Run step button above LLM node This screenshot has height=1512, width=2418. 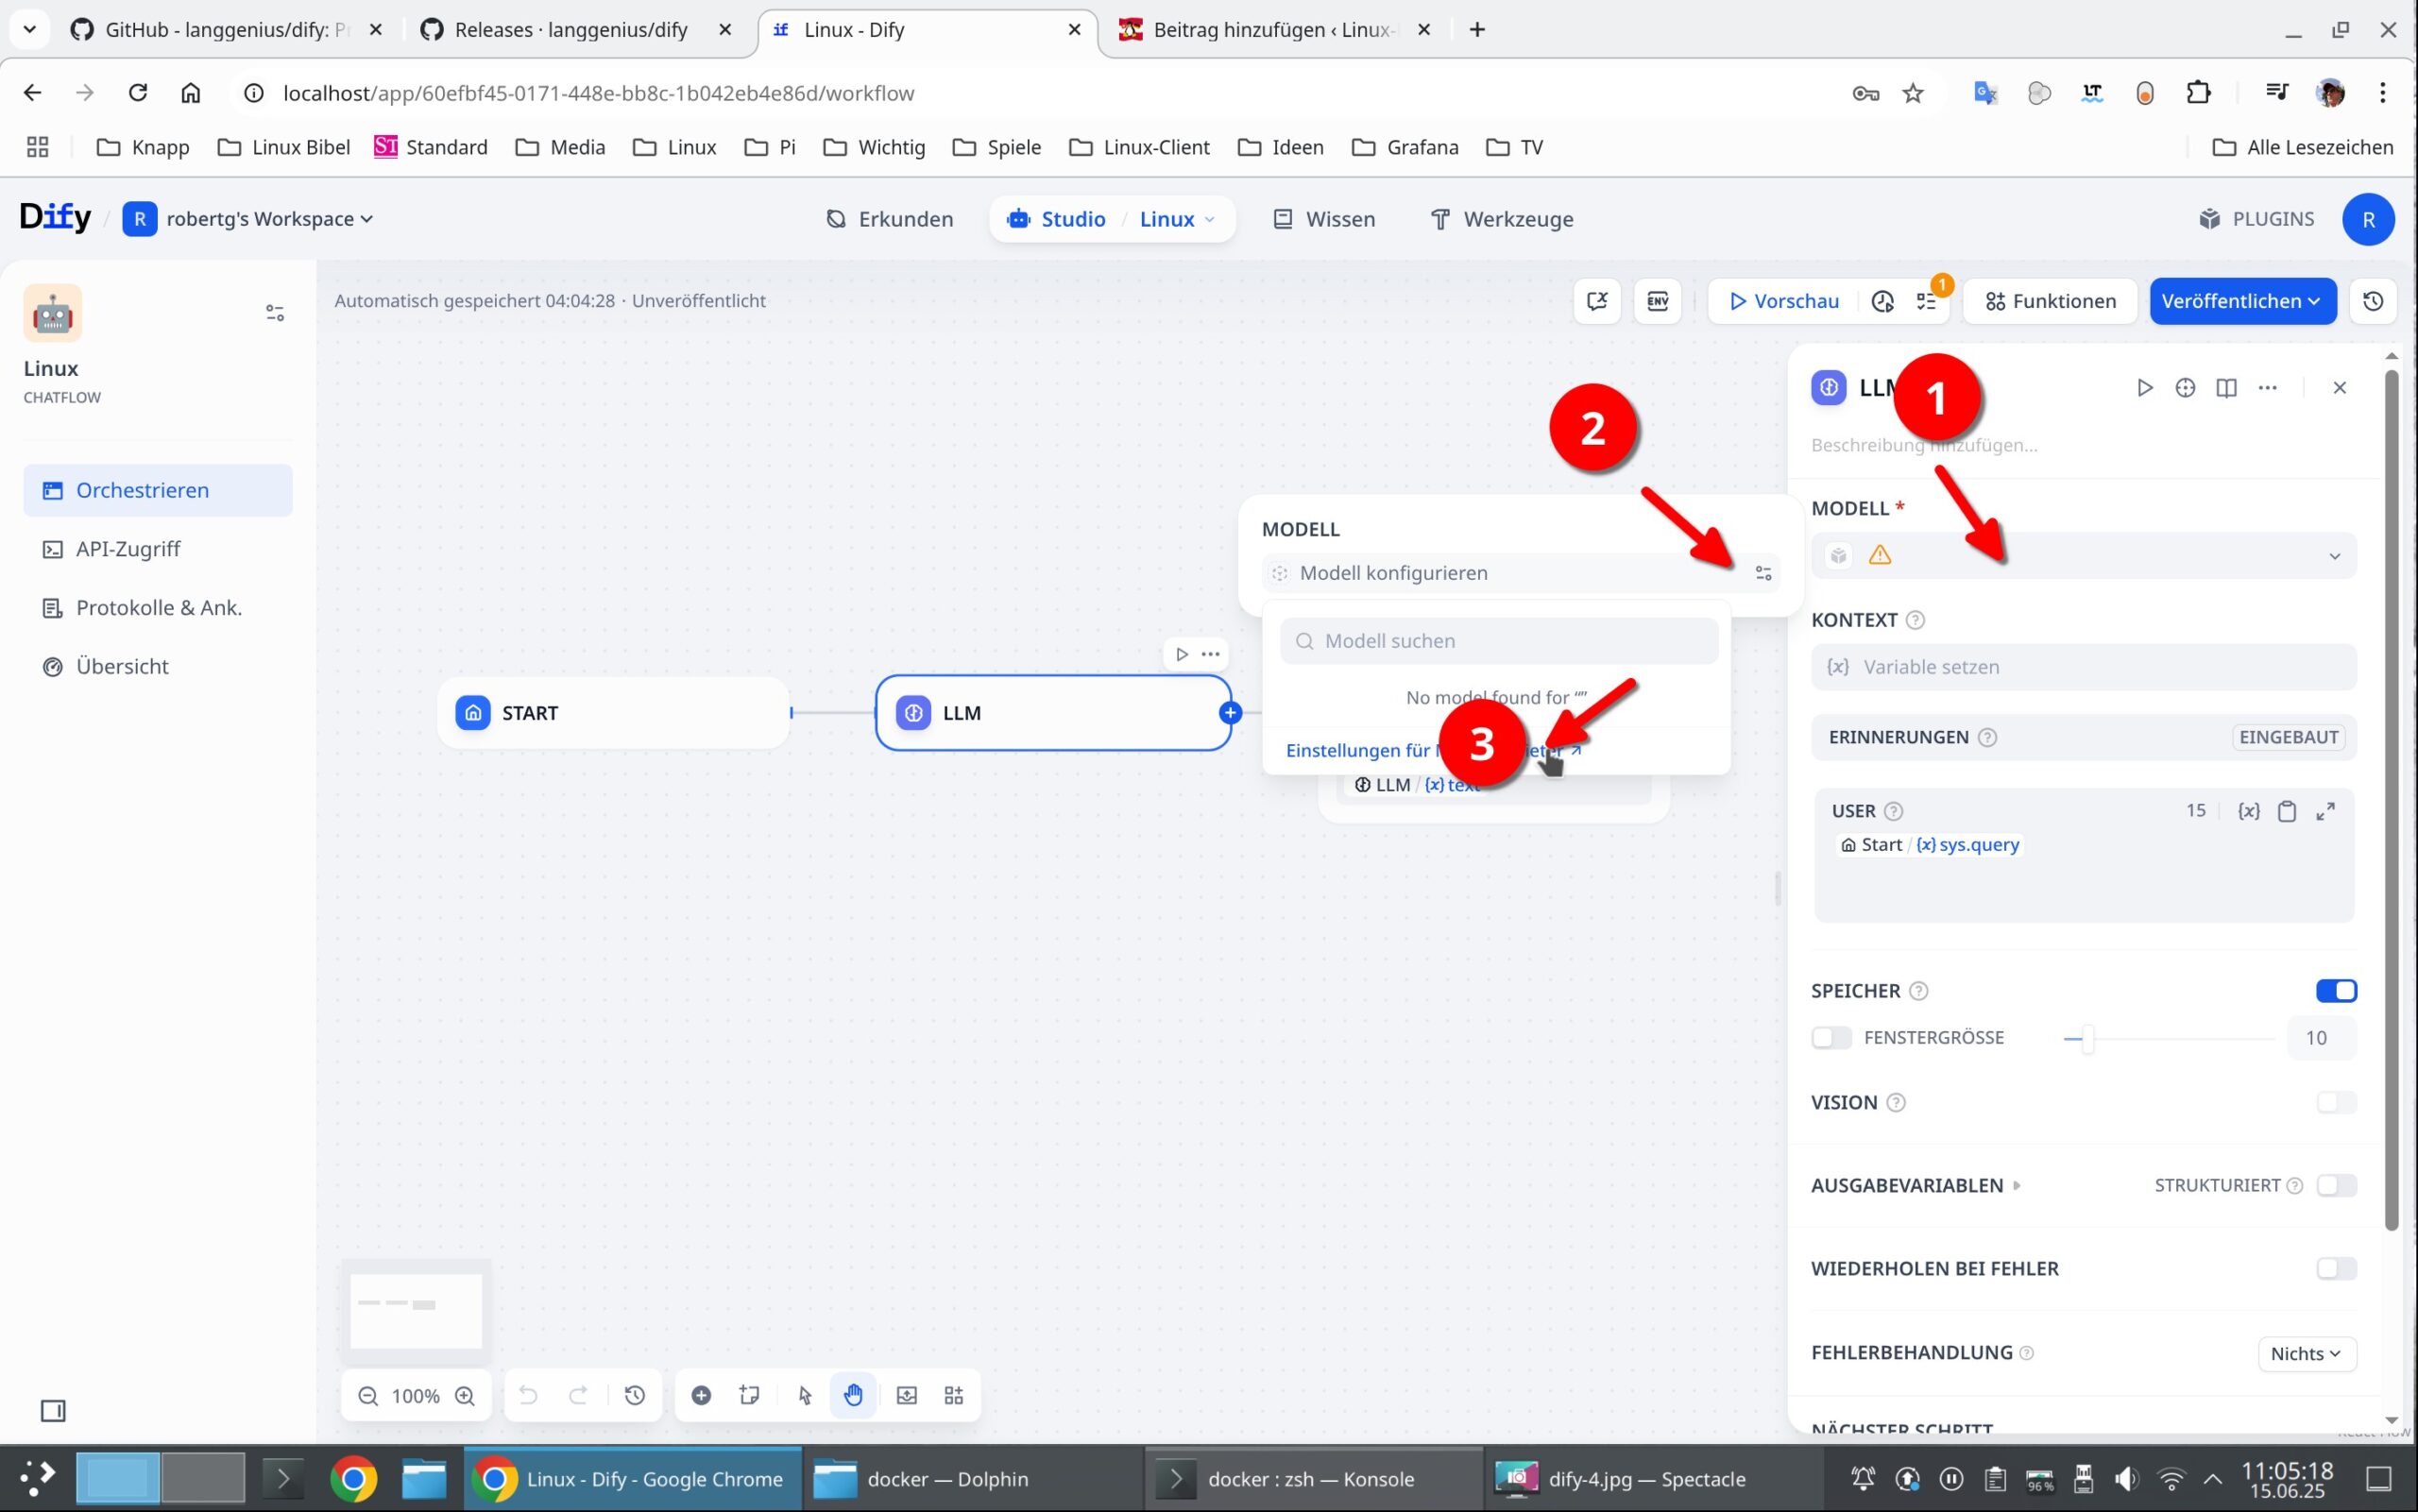pos(1182,654)
